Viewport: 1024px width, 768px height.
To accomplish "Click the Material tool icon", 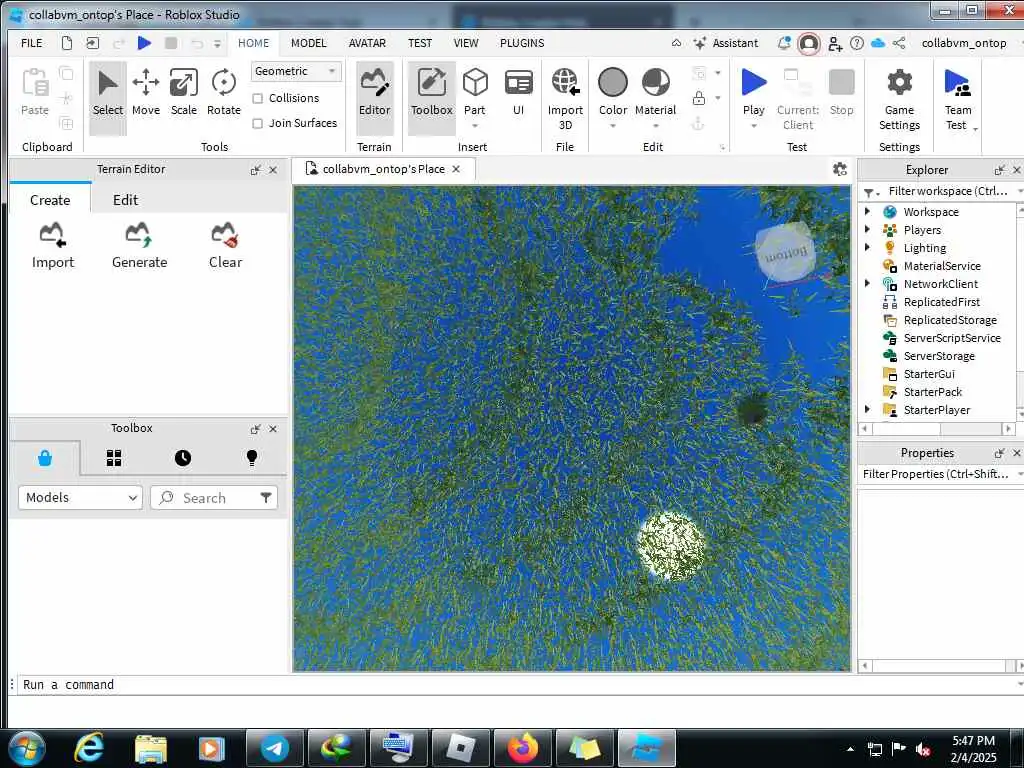I will 656,83.
